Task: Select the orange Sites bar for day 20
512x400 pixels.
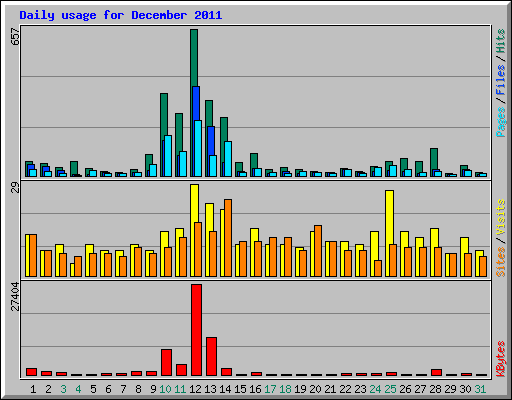Action: pyautogui.click(x=318, y=251)
